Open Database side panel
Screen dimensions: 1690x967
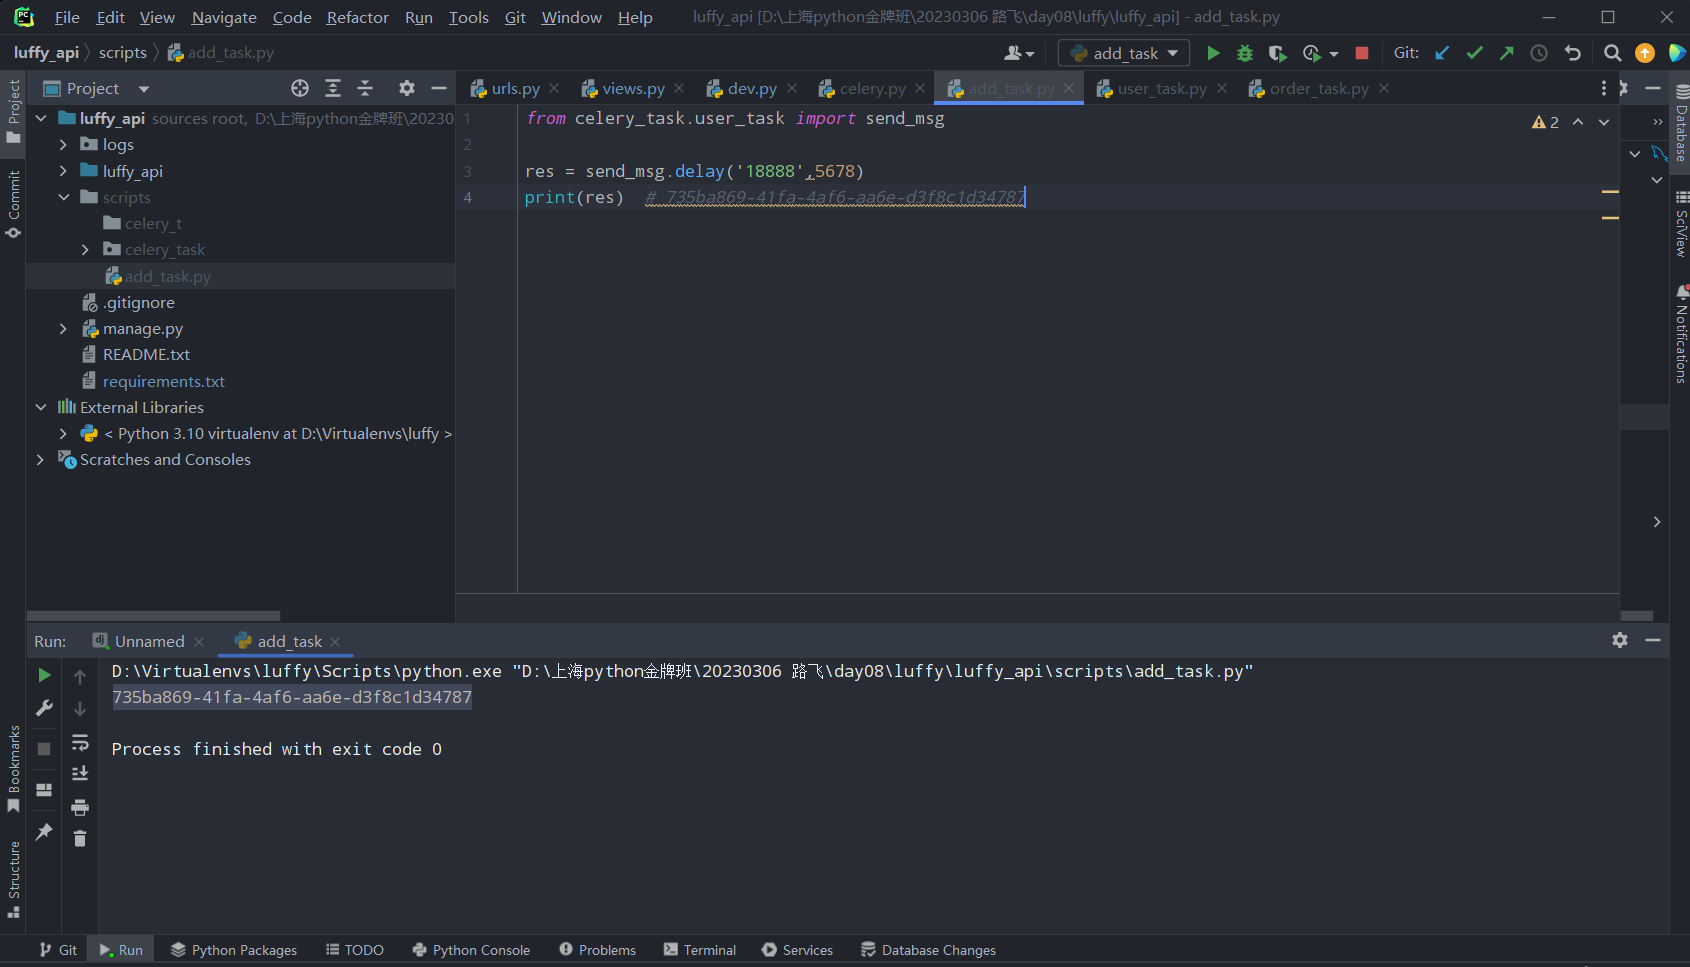(x=1681, y=124)
